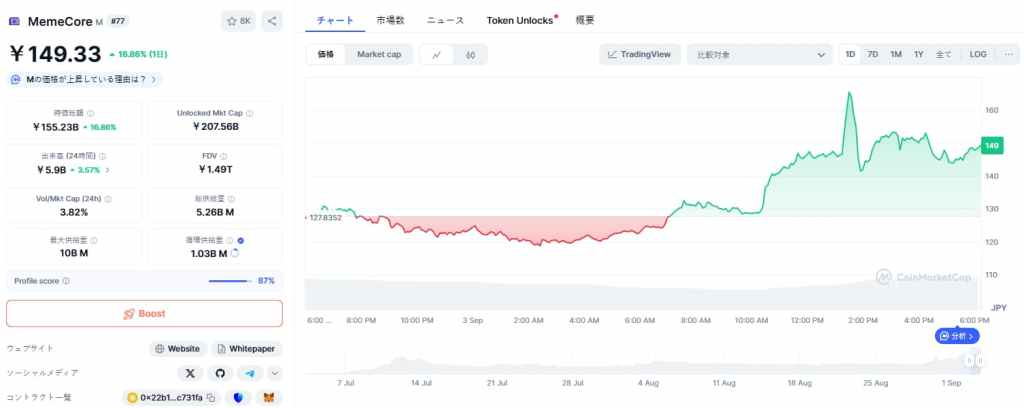
Task: Click the 127.8352 baseline price label
Action: click(323, 217)
